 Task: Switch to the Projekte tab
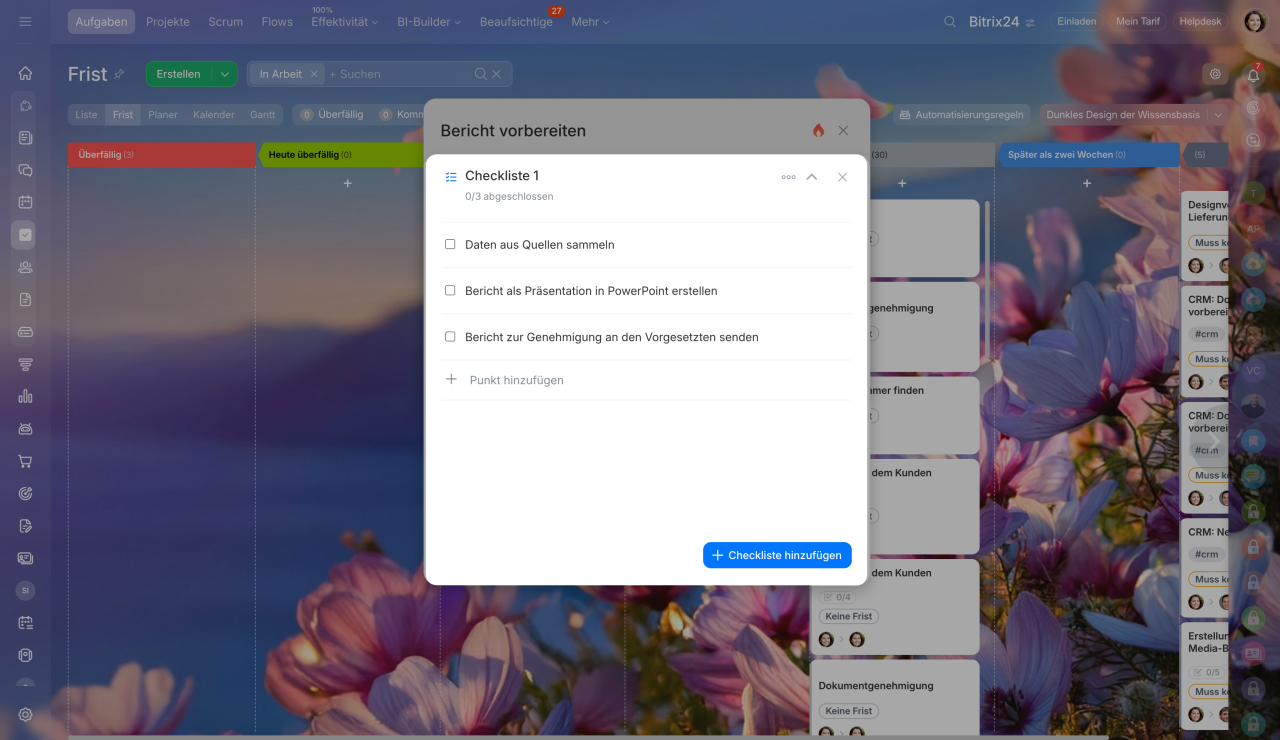point(168,21)
